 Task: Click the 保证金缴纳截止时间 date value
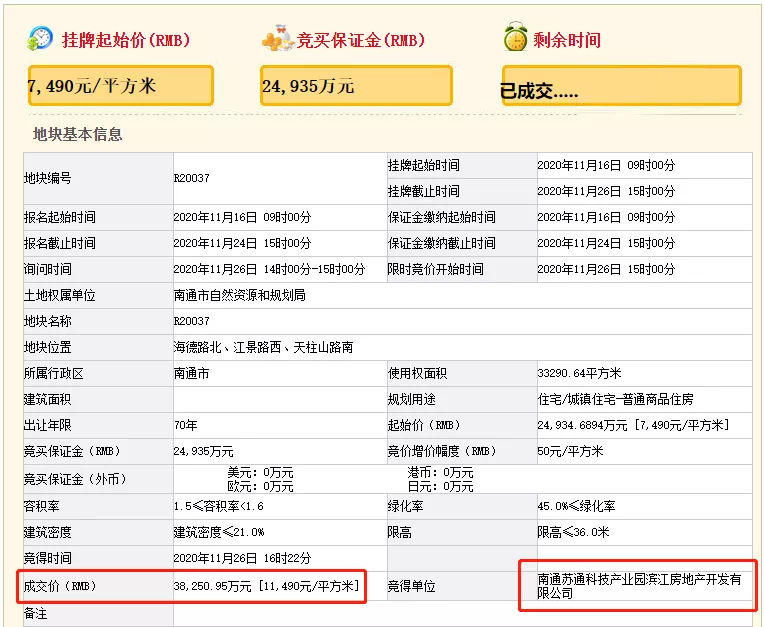[x=606, y=243]
